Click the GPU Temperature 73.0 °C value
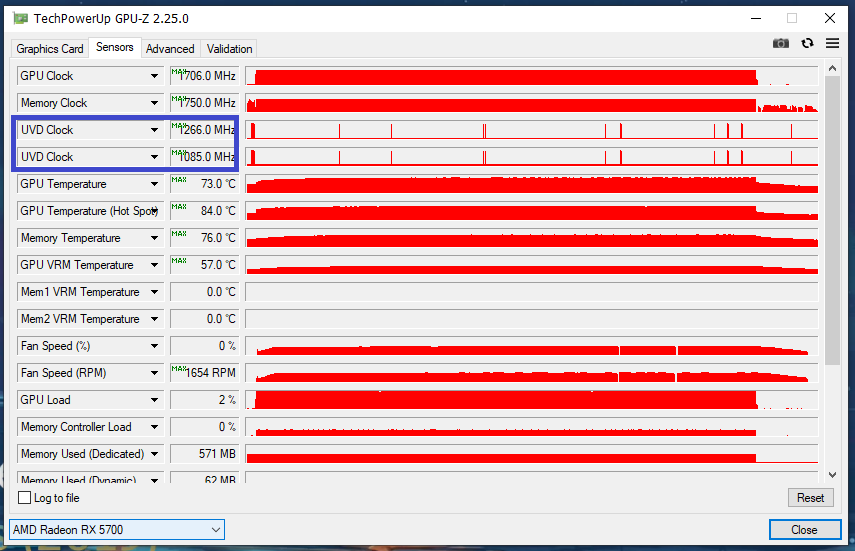The width and height of the screenshot is (855, 551). 204,184
